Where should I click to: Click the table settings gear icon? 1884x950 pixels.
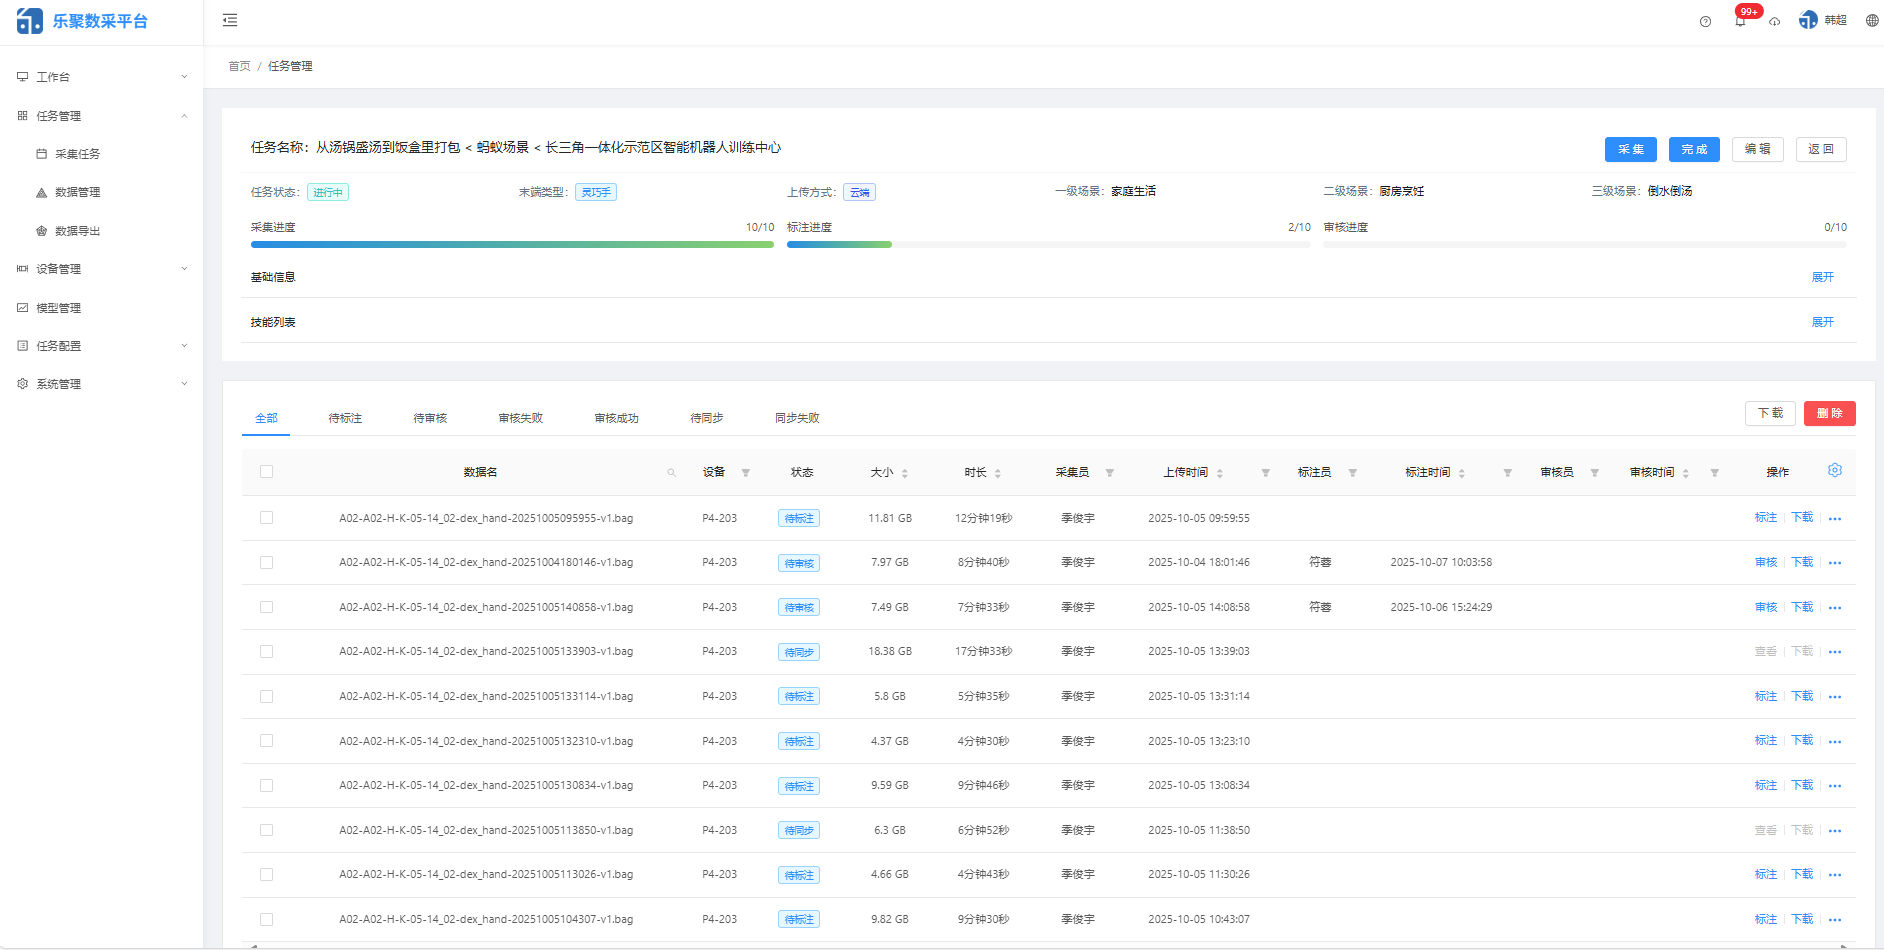click(x=1835, y=470)
